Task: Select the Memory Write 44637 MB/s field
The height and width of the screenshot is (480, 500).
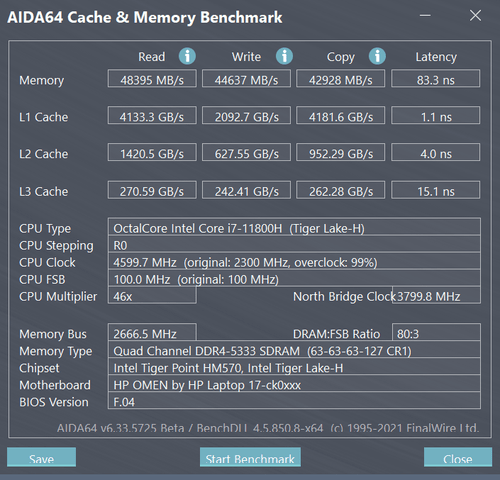Action: coord(246,79)
